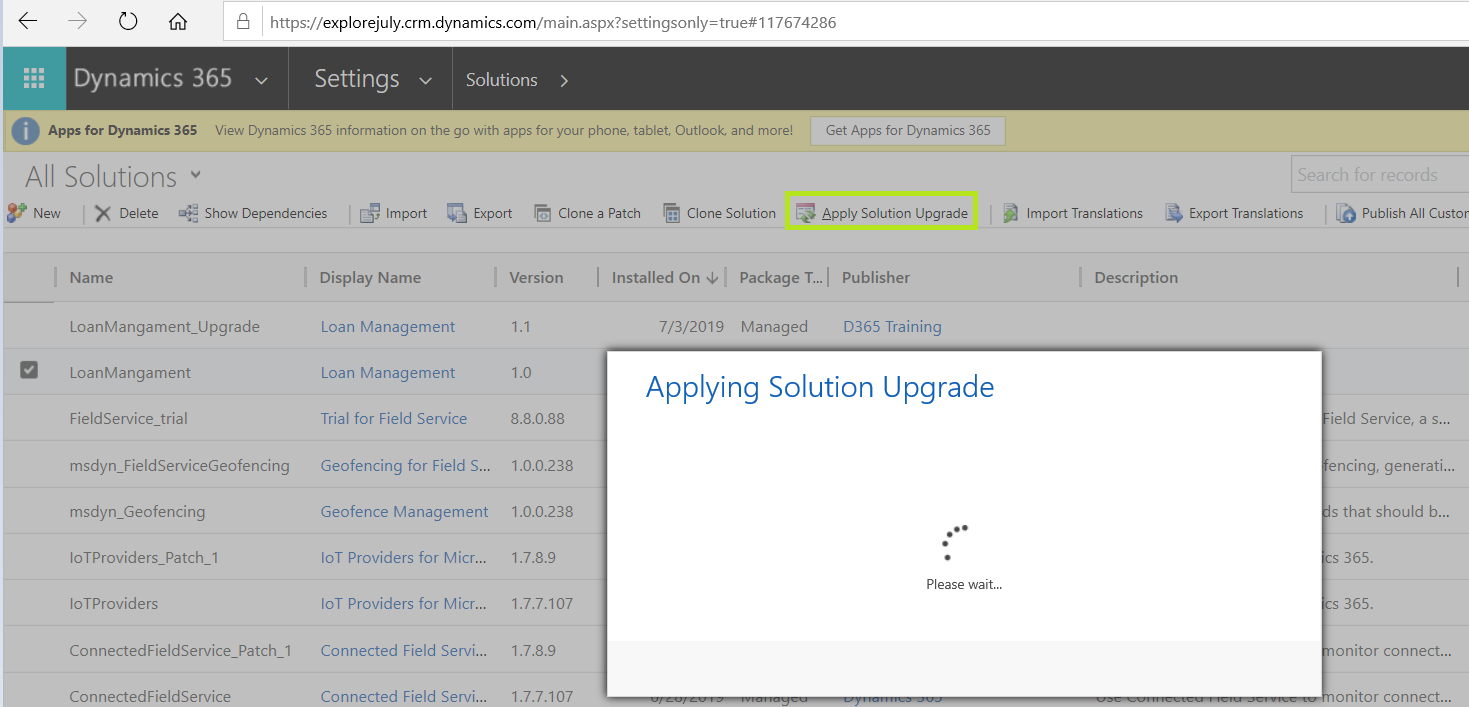Select the IoTProviders_Patch_1 row name
The height and width of the screenshot is (707, 1469).
(x=144, y=557)
